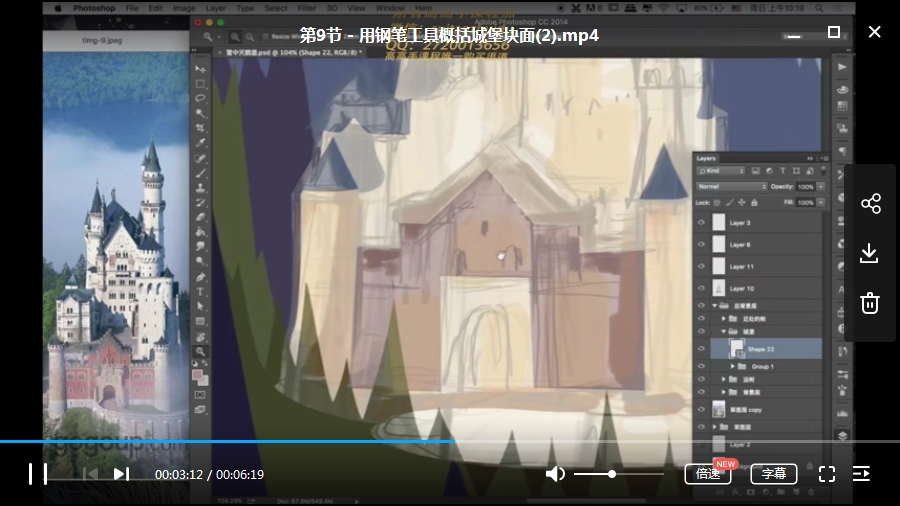Select the Move tool in Photoshop toolbar
Viewport: 900px width, 506px height.
coord(200,69)
